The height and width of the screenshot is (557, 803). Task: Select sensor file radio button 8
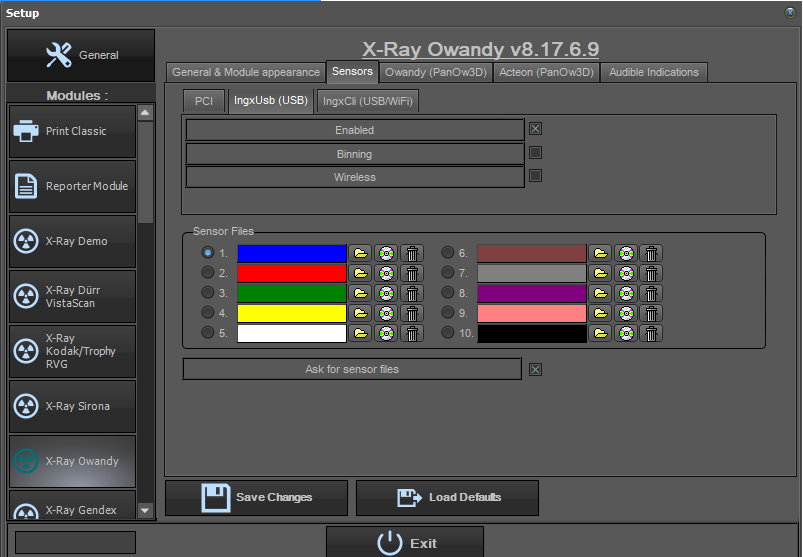[x=448, y=292]
